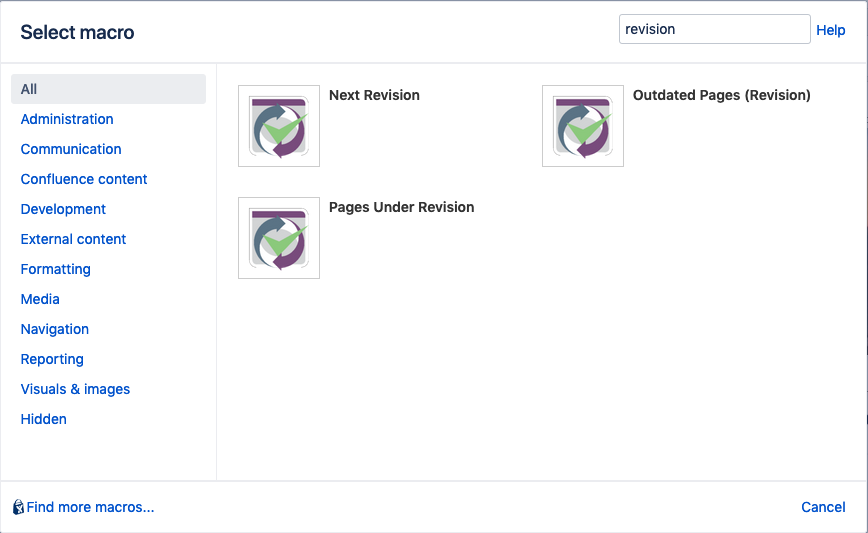The width and height of the screenshot is (868, 533).
Task: Select the Navigation category
Action: tap(55, 329)
